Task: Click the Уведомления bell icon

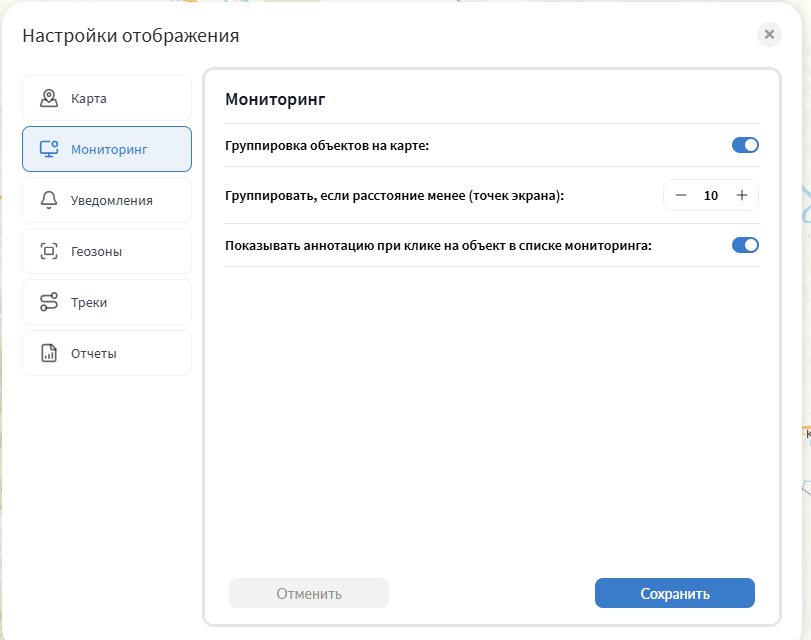Action: point(49,200)
